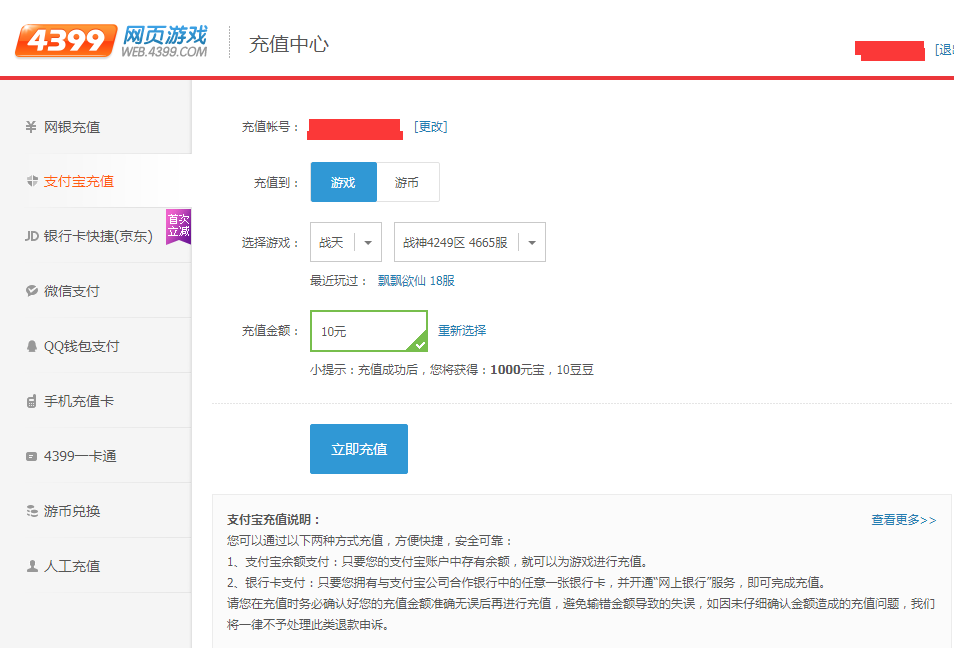Click the shield icon beside 支付宝充值
Image resolution: width=954 pixels, height=648 pixels.
point(31,181)
